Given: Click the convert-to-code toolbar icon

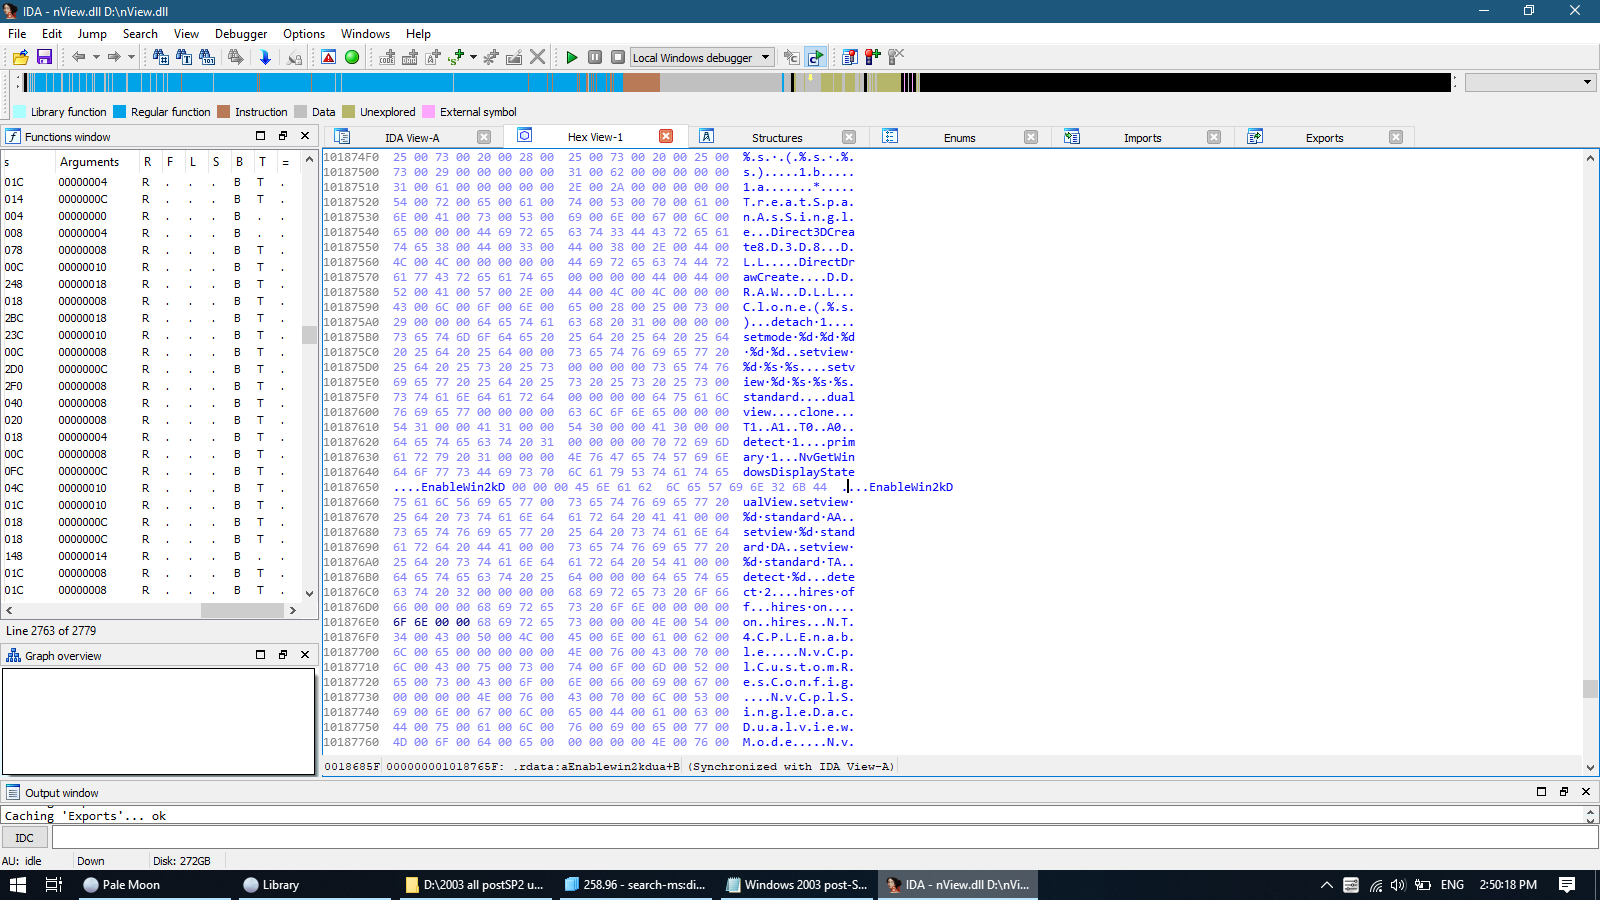Looking at the screenshot, I should tap(387, 57).
